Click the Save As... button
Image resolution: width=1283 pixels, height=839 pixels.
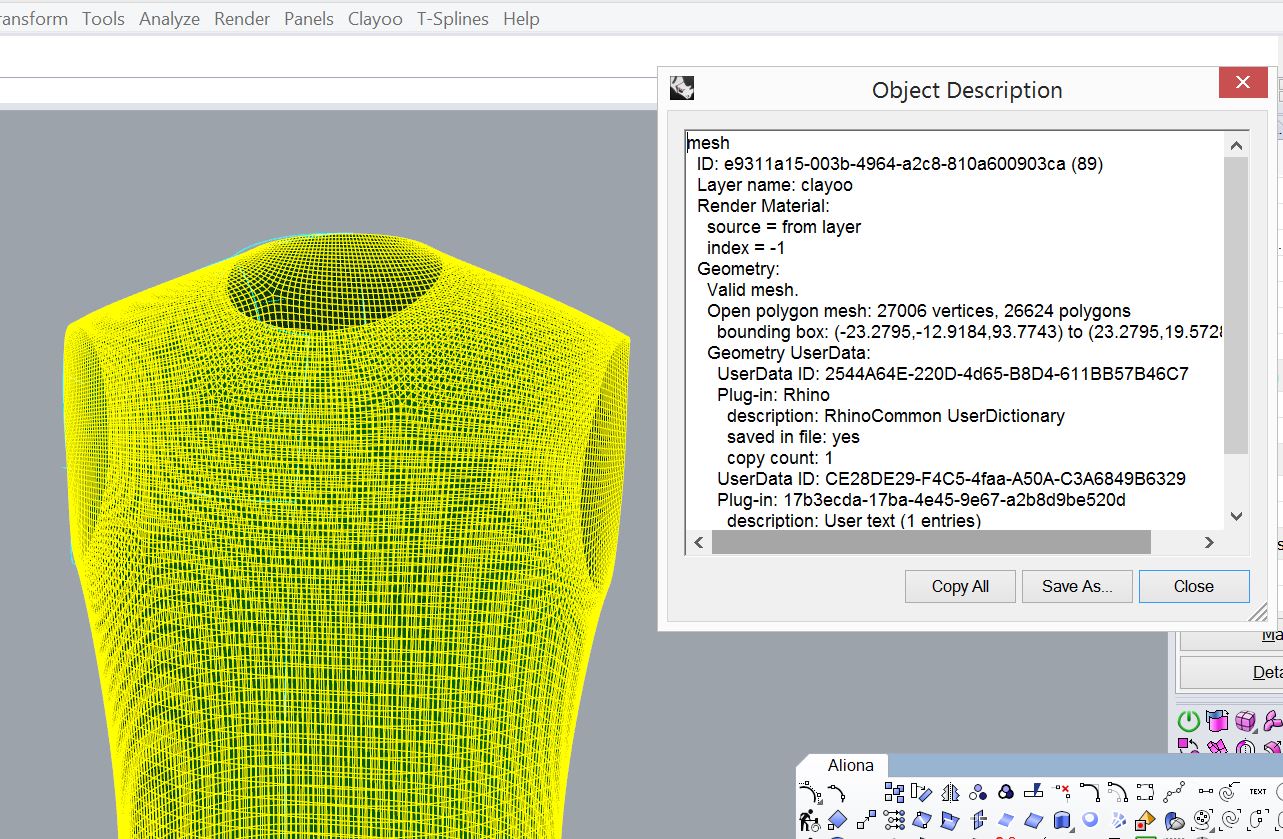1076,587
